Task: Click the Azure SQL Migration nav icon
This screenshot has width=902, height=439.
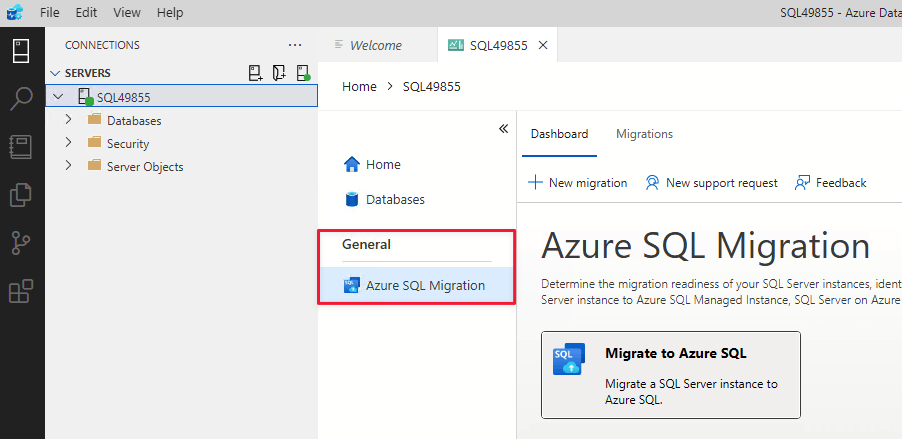Action: (x=351, y=285)
